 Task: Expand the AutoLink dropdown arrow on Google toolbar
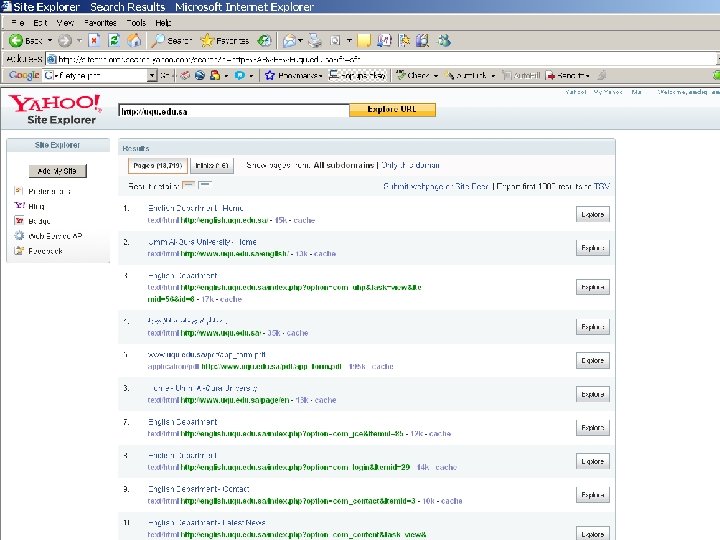[493, 76]
